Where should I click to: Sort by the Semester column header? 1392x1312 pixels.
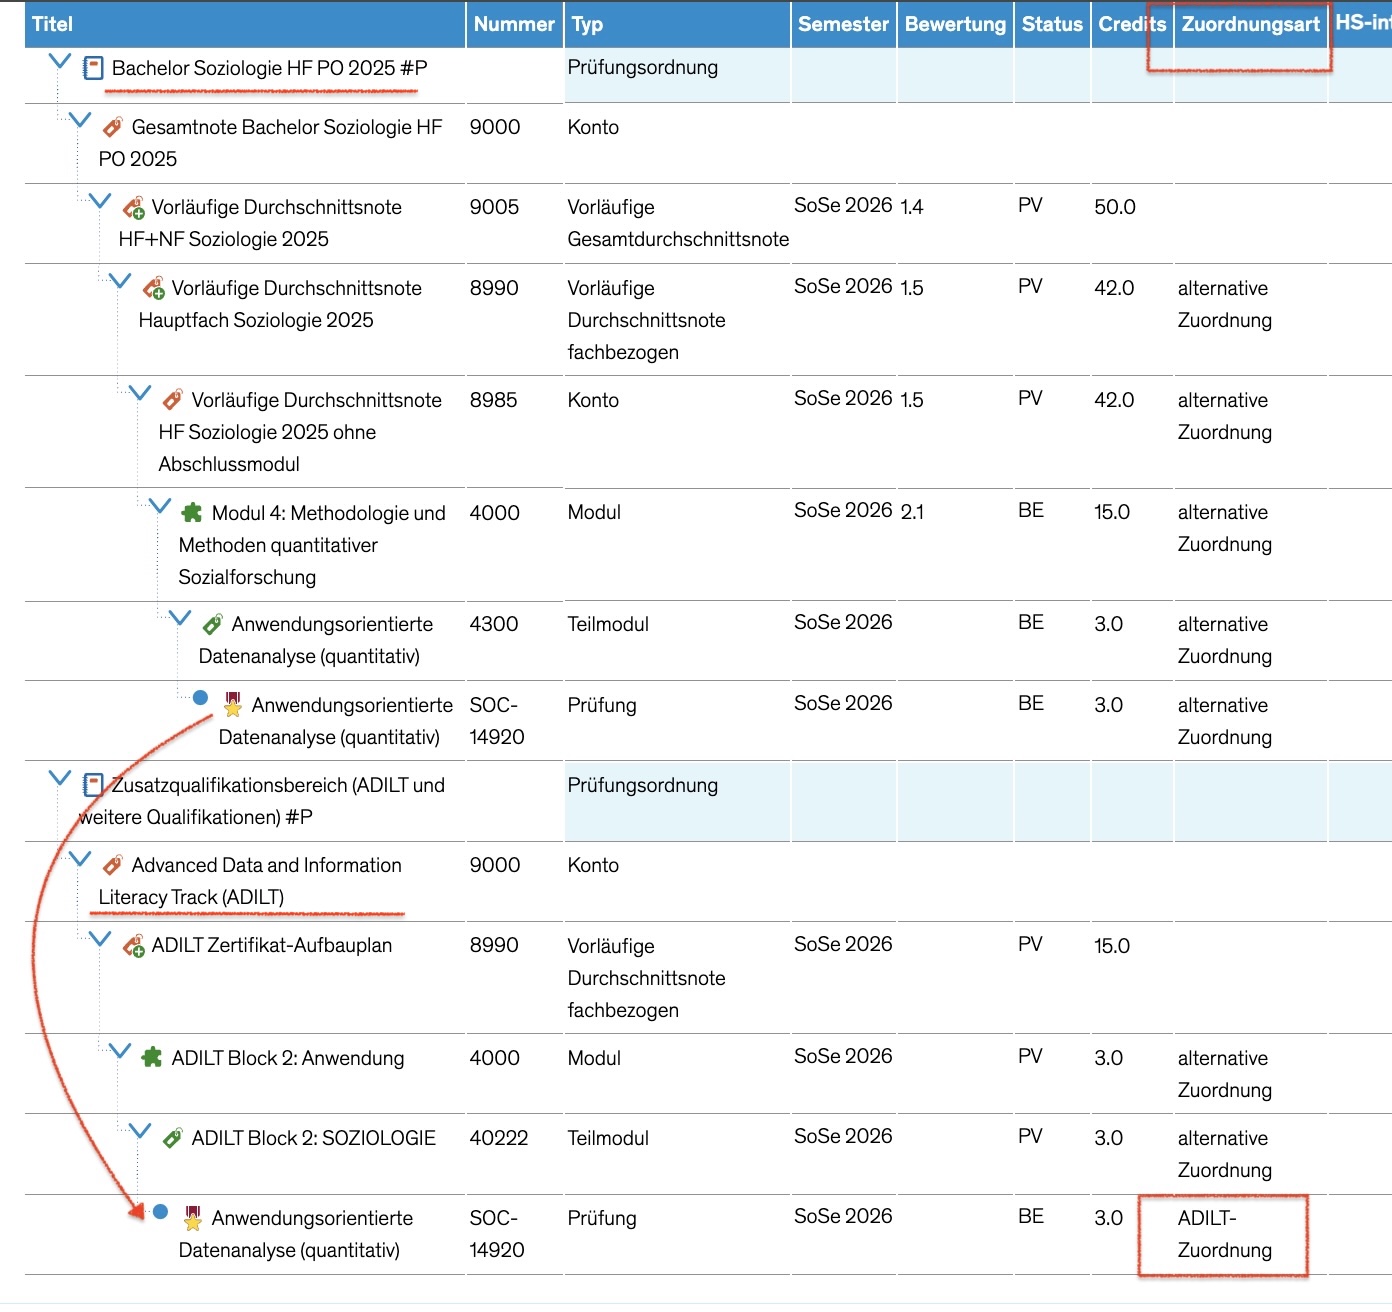843,24
